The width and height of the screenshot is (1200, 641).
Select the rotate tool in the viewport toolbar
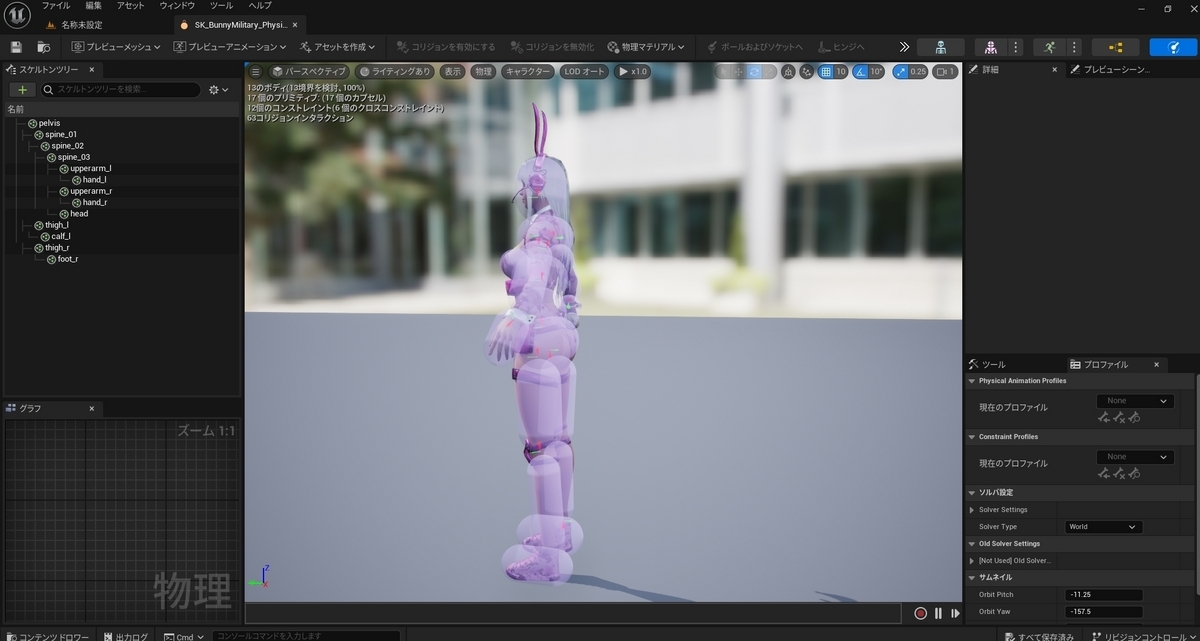[753, 71]
